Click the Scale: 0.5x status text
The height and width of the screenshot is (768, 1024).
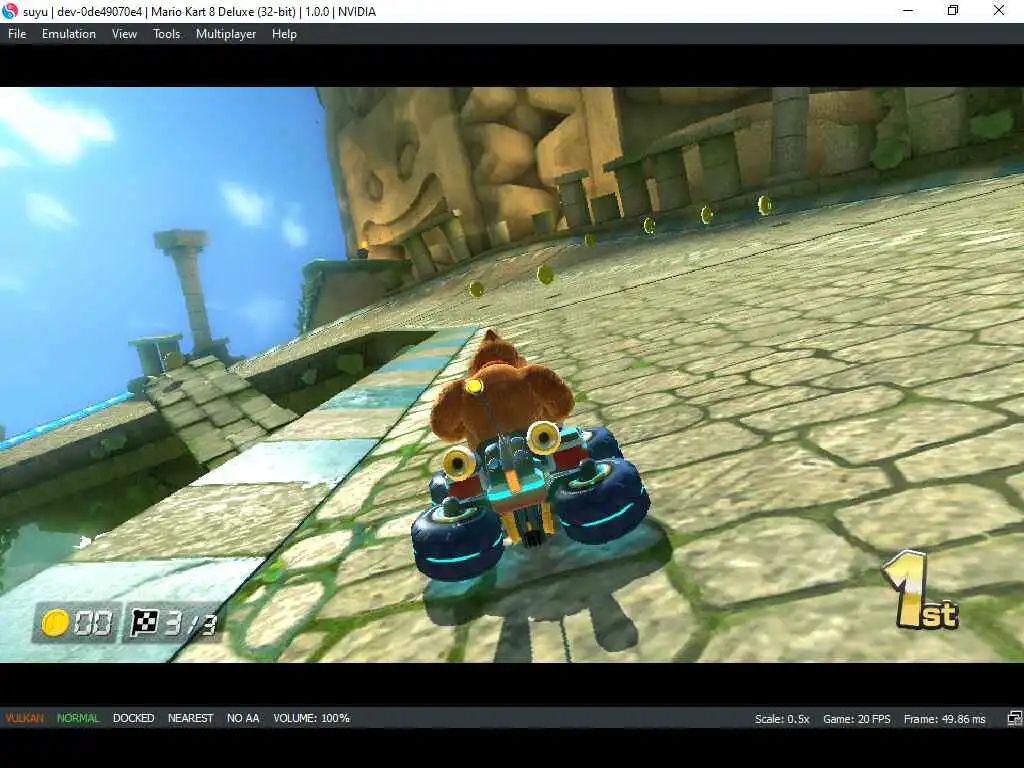(782, 719)
